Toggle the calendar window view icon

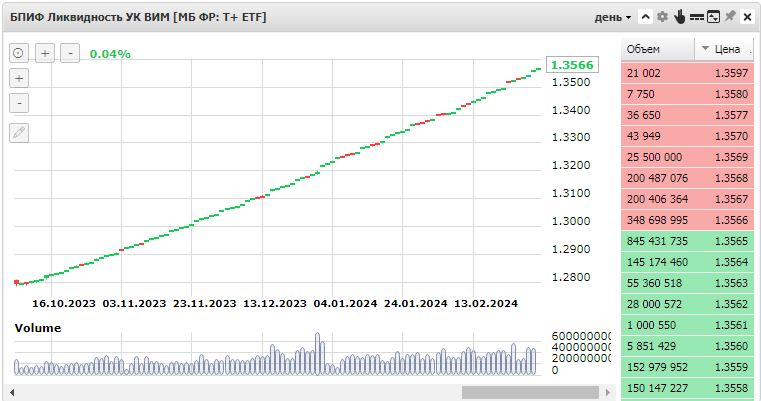tap(713, 17)
